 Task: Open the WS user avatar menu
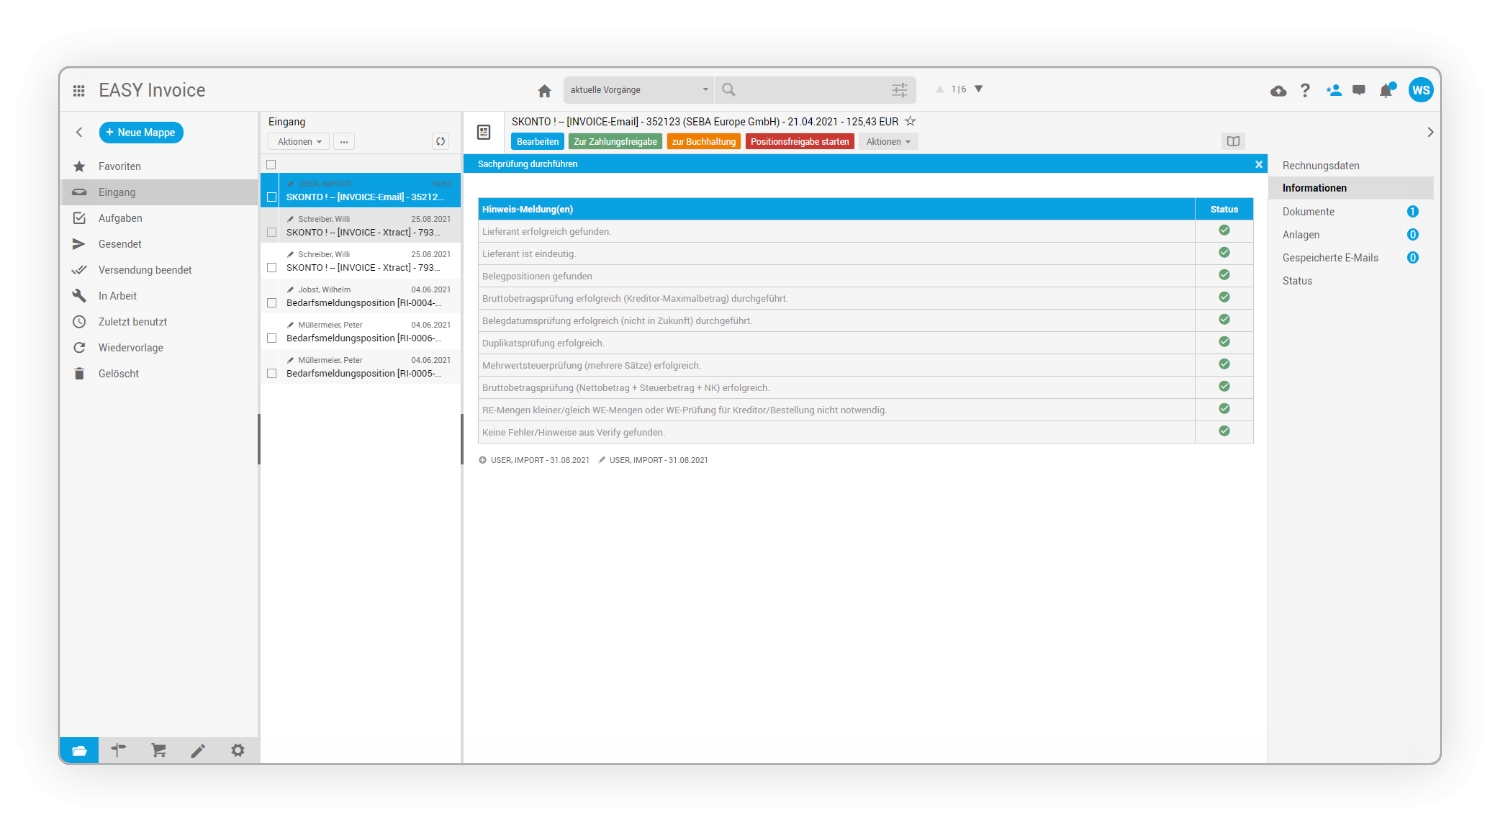click(1421, 90)
